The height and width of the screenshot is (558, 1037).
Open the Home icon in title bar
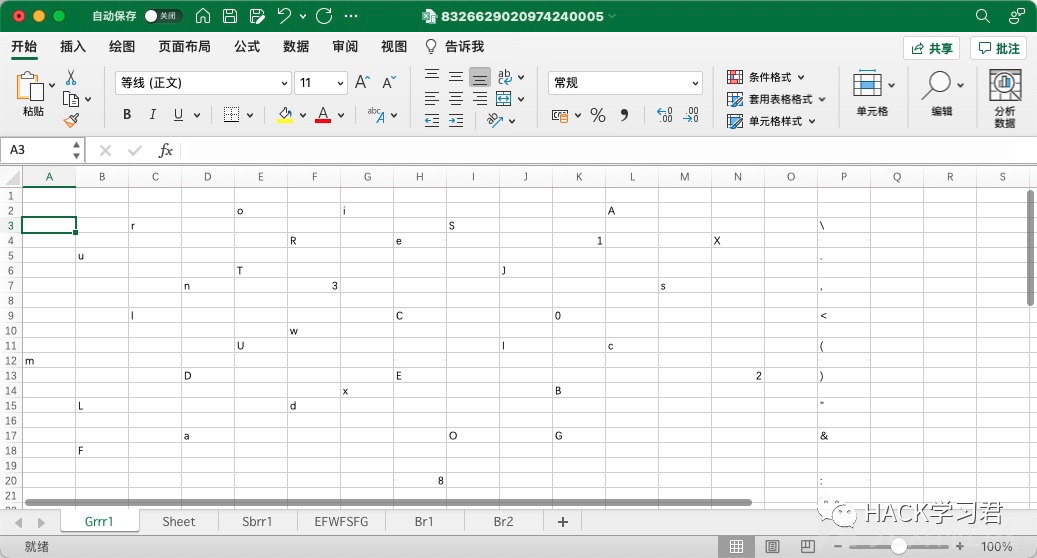pos(203,16)
